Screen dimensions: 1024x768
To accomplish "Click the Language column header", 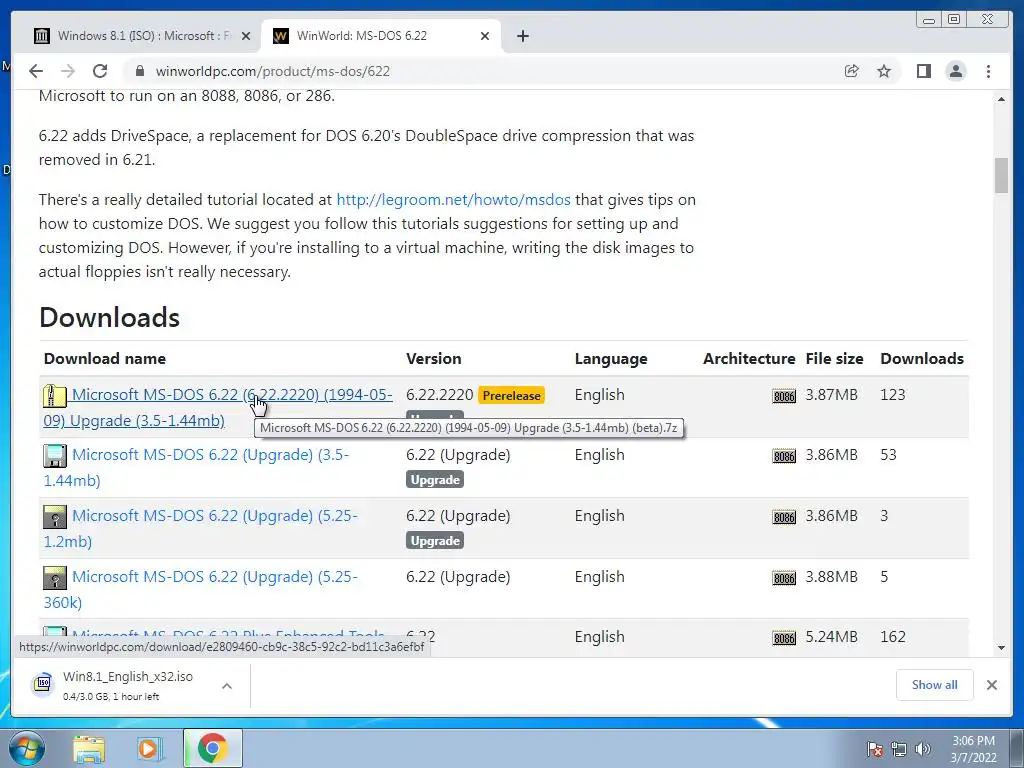I will click(611, 359).
